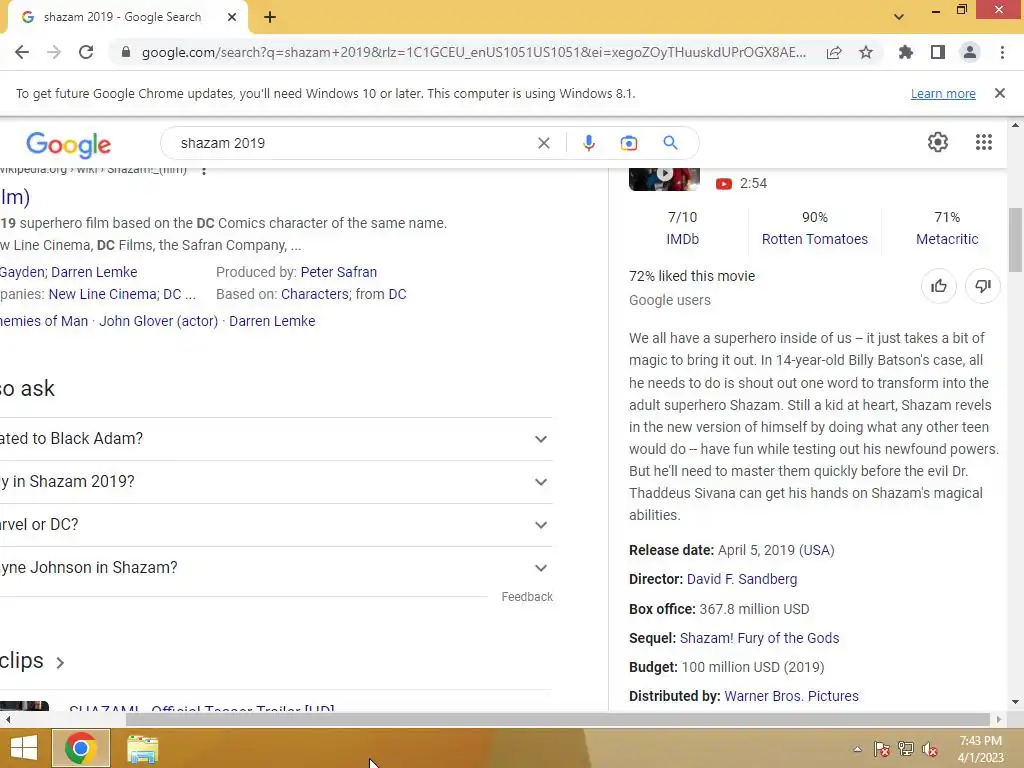
Task: Open the John Glover (actor) link
Action: click(x=158, y=321)
